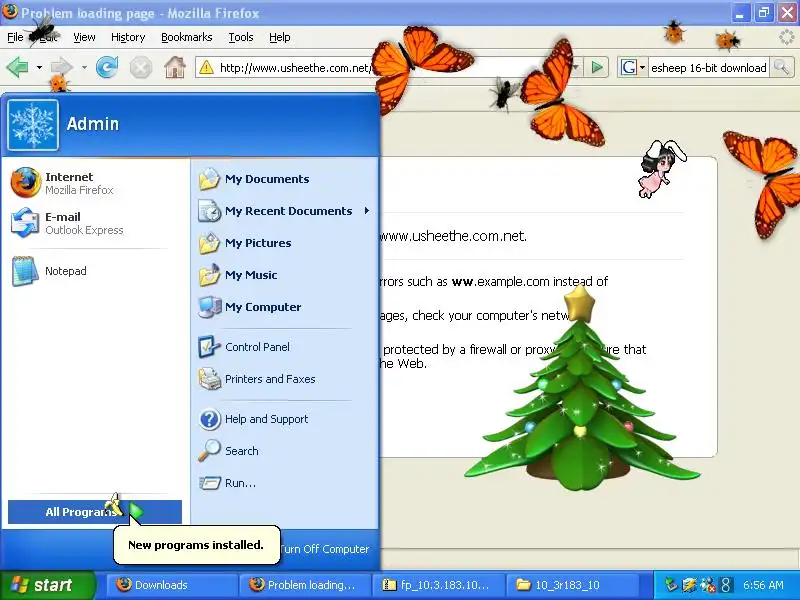Open the Bookmarks menu
Viewport: 800px width, 600px height.
click(187, 37)
